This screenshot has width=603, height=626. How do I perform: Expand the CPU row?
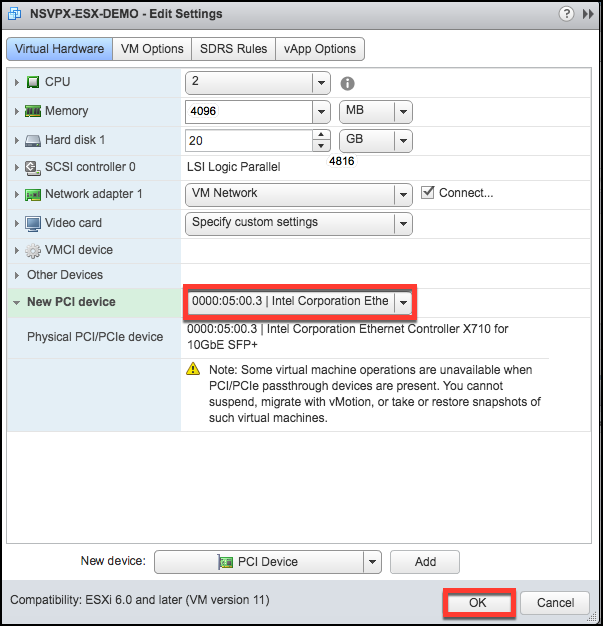coord(16,82)
